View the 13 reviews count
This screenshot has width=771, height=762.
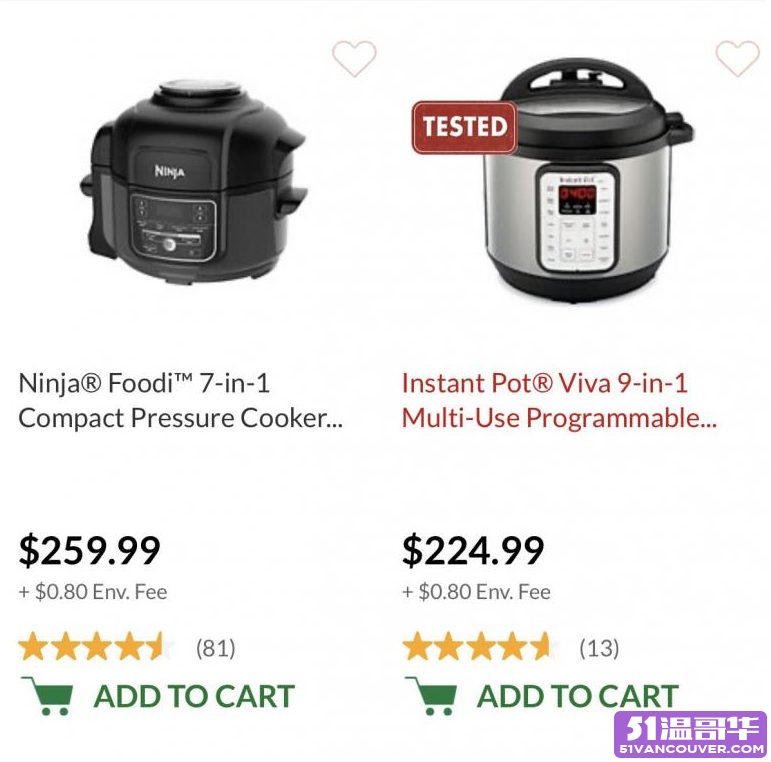[599, 648]
